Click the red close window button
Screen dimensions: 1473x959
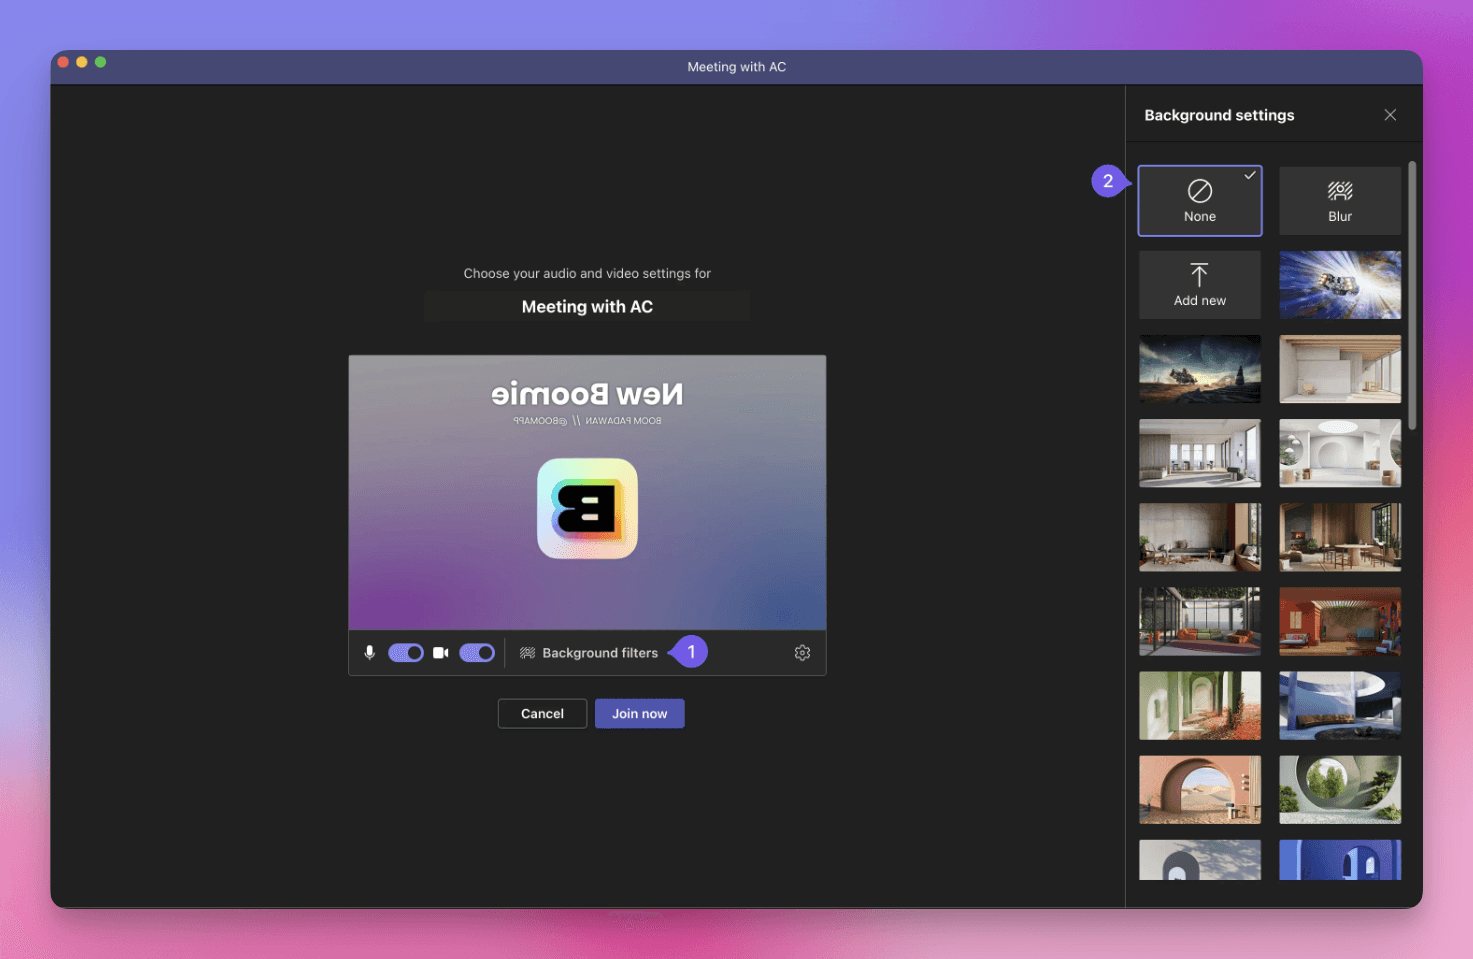(63, 62)
